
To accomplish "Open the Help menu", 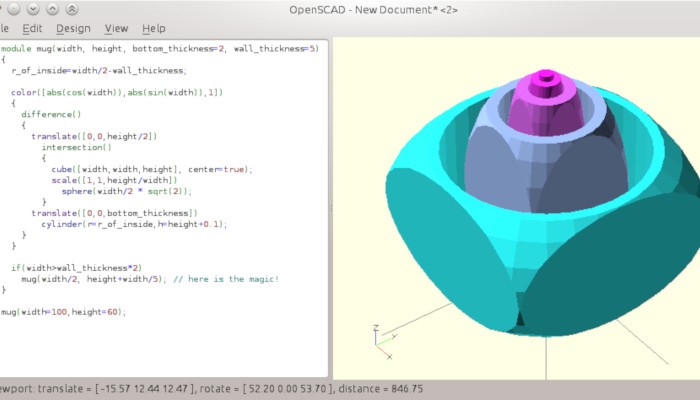I will click(154, 29).
